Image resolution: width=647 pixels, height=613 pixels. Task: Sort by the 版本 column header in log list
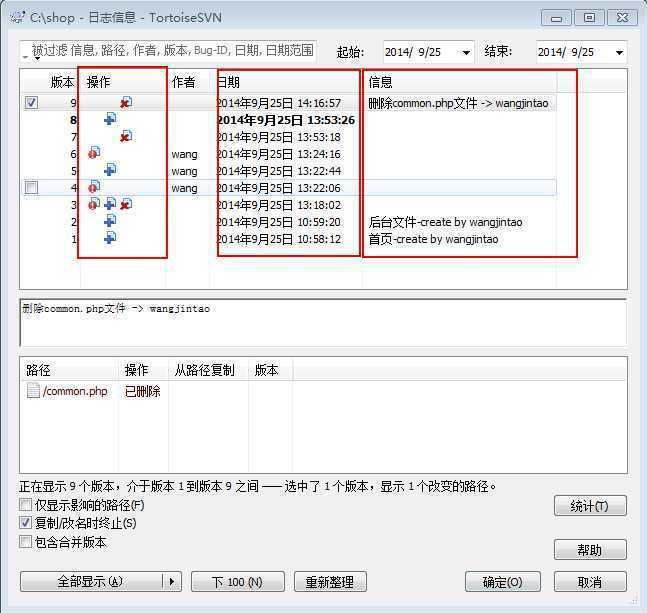[x=62, y=82]
